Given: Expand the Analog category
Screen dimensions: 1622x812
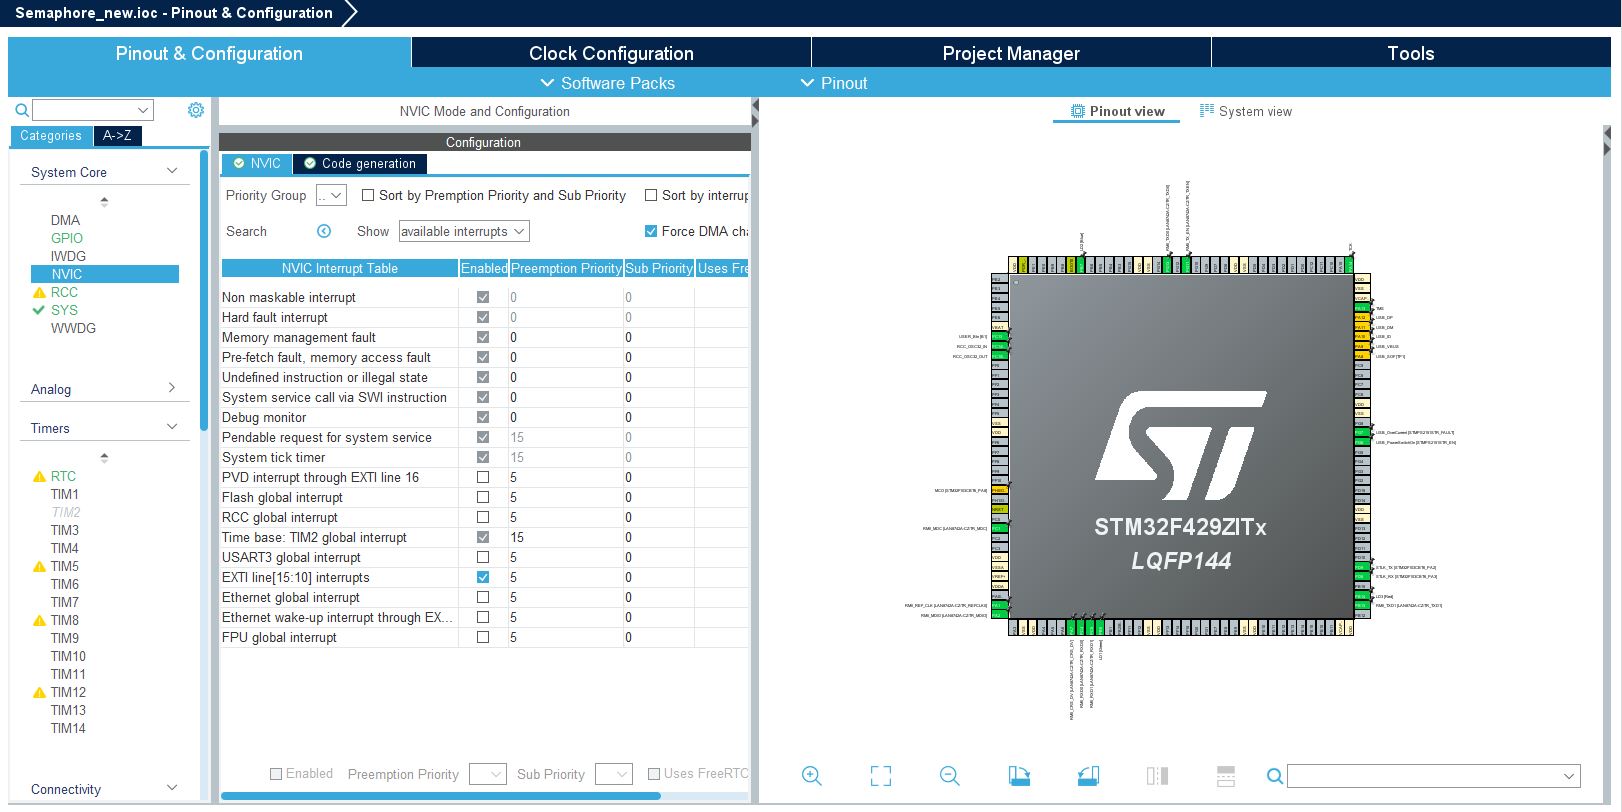Looking at the screenshot, I should [x=172, y=388].
